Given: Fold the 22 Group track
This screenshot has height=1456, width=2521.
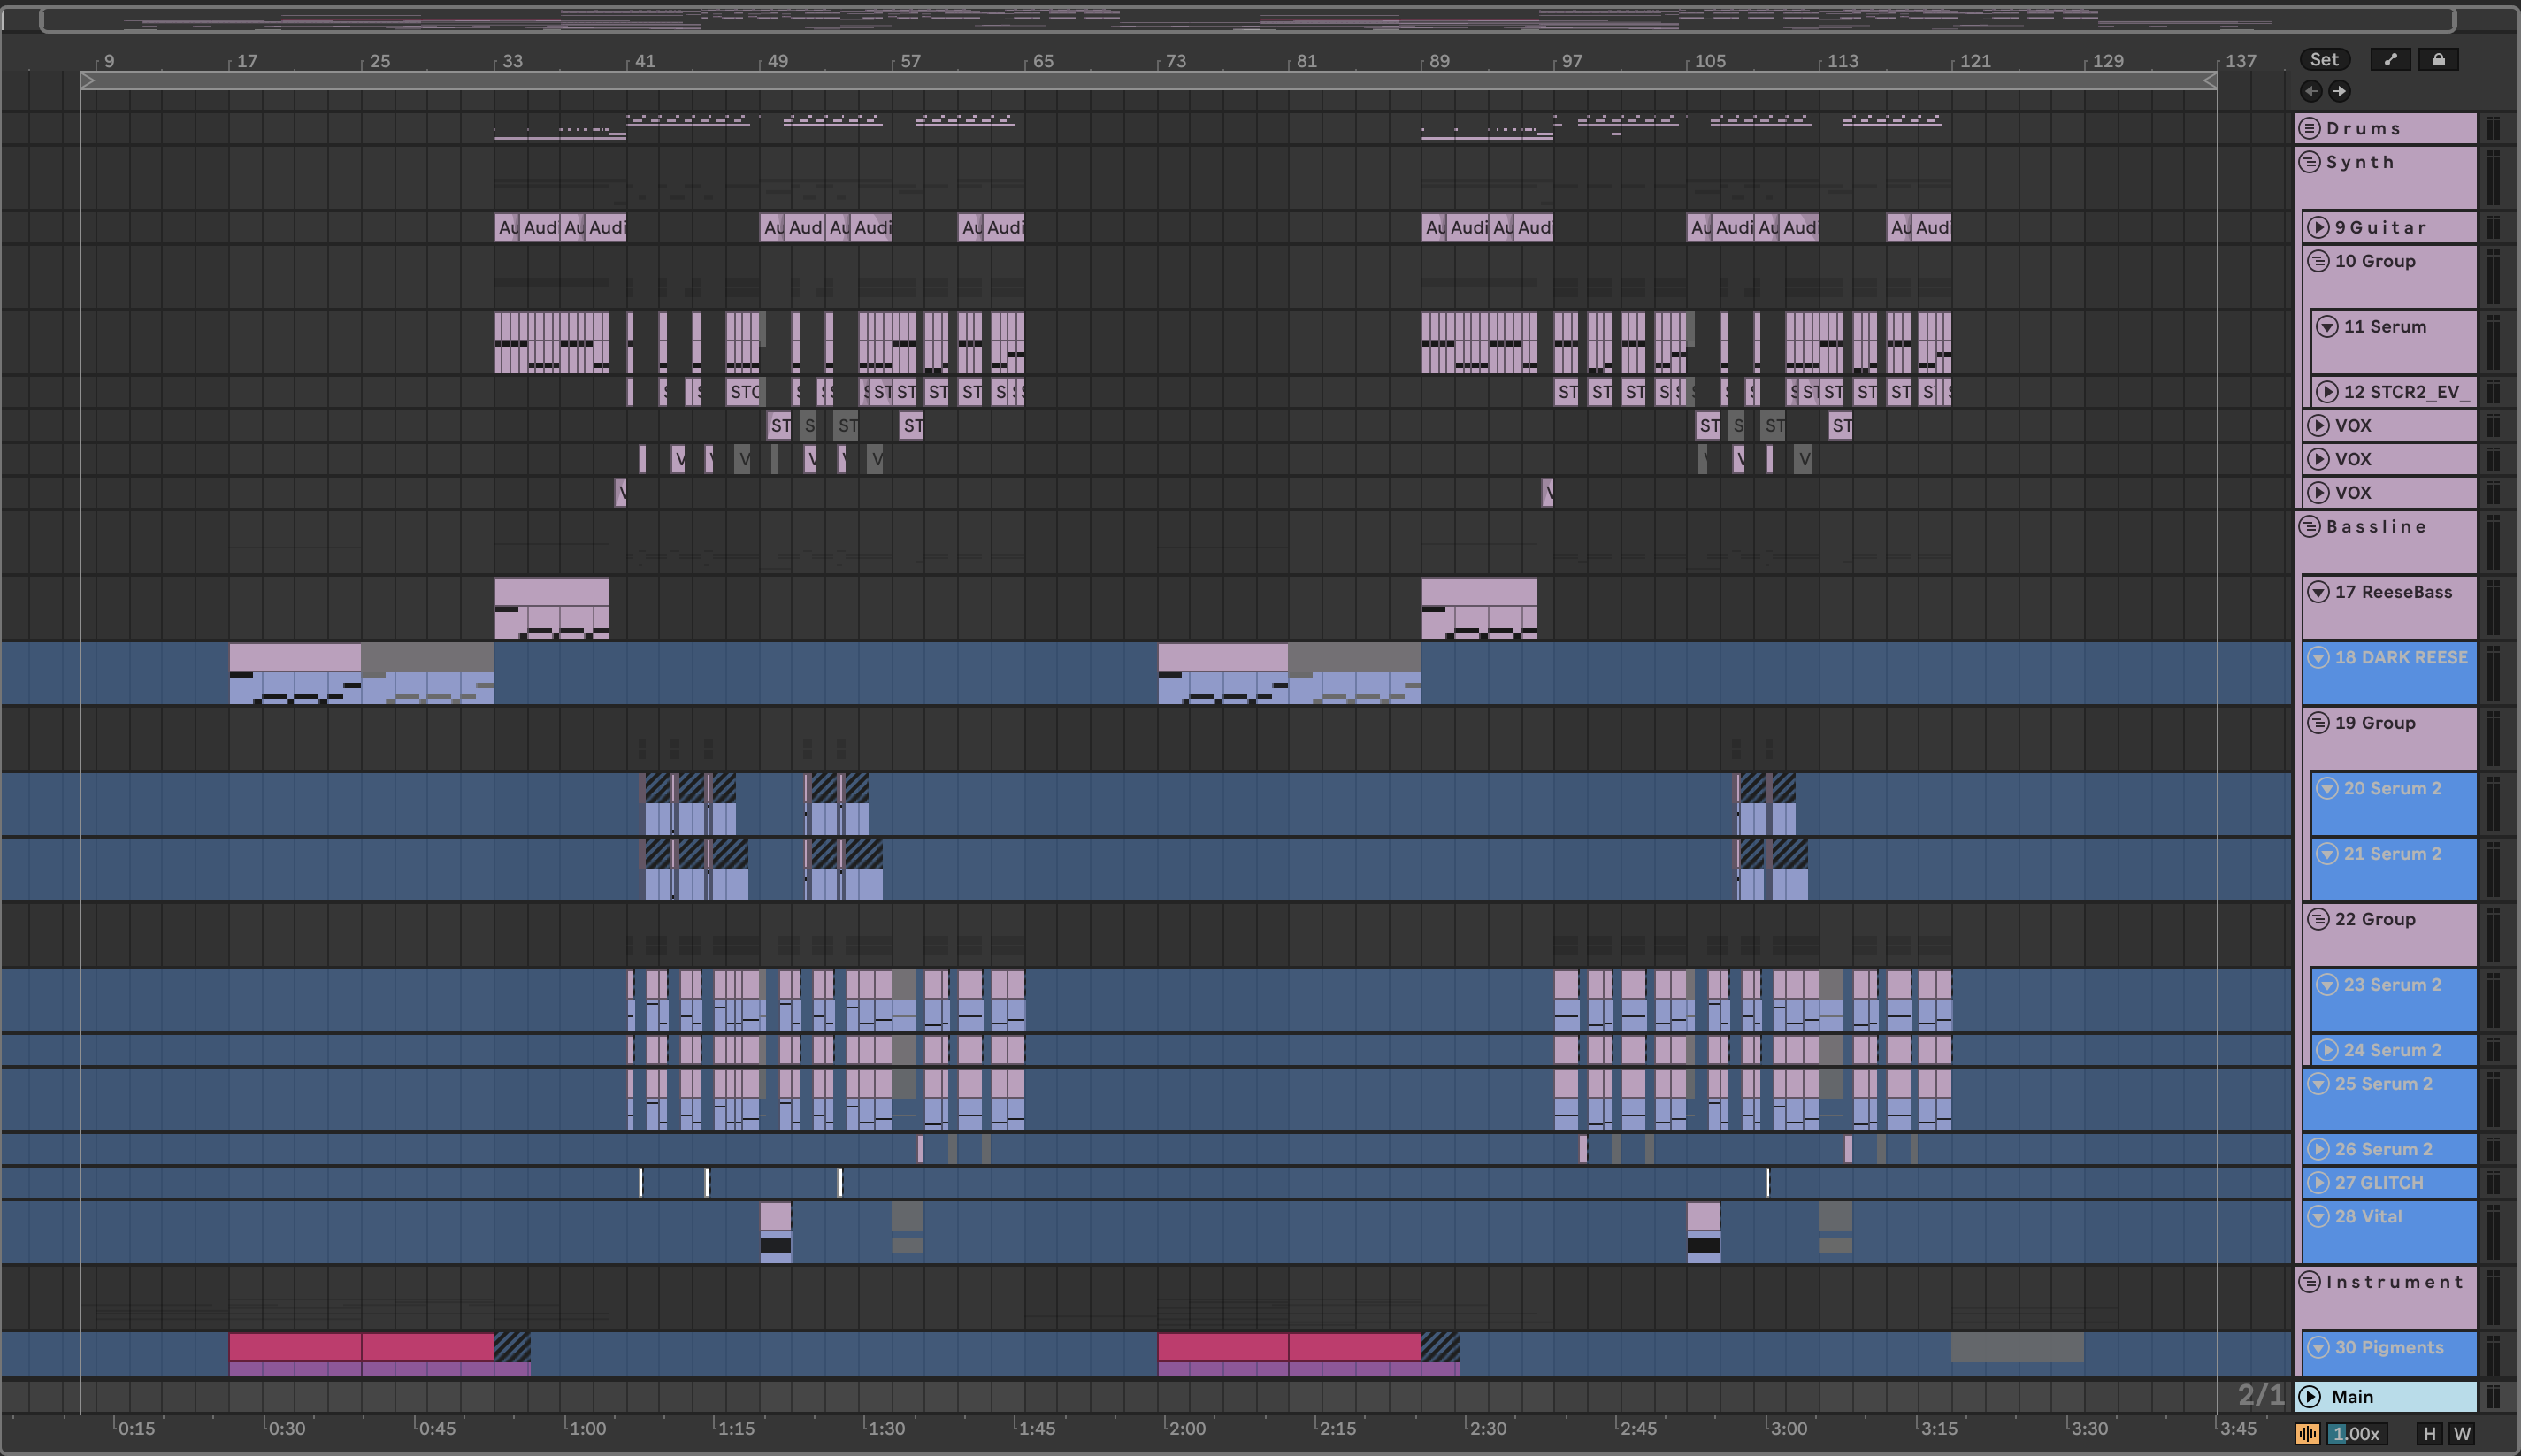Looking at the screenshot, I should click(x=2318, y=919).
